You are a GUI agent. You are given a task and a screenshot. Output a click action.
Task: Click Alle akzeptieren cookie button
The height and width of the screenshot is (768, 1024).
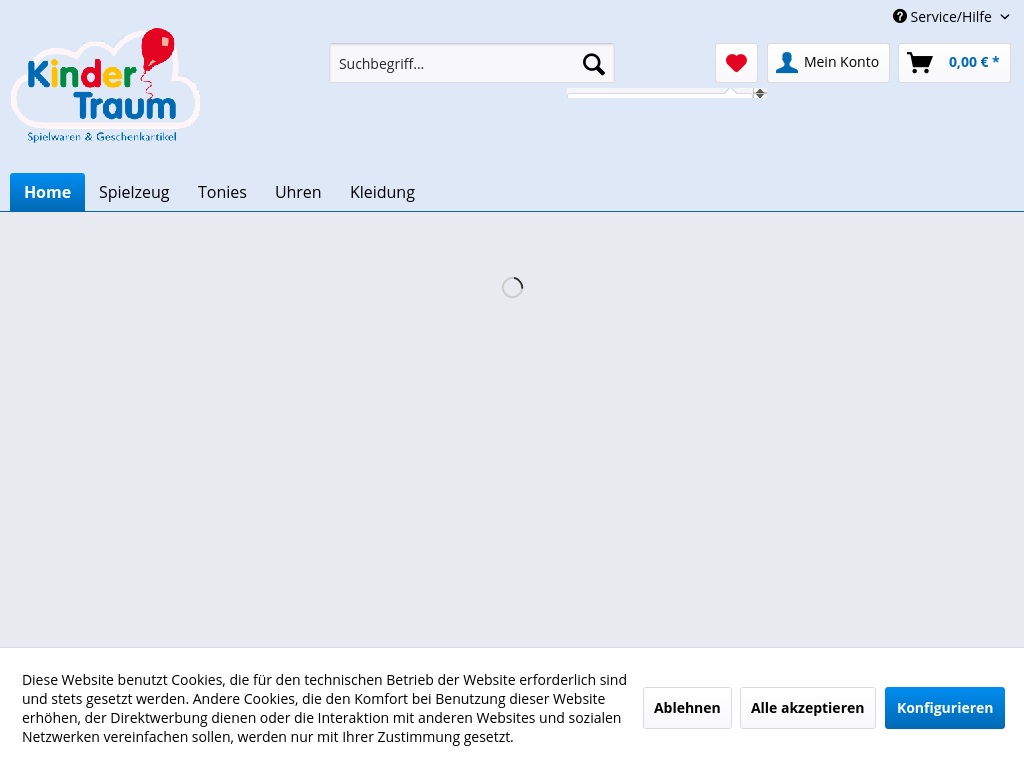click(x=807, y=708)
